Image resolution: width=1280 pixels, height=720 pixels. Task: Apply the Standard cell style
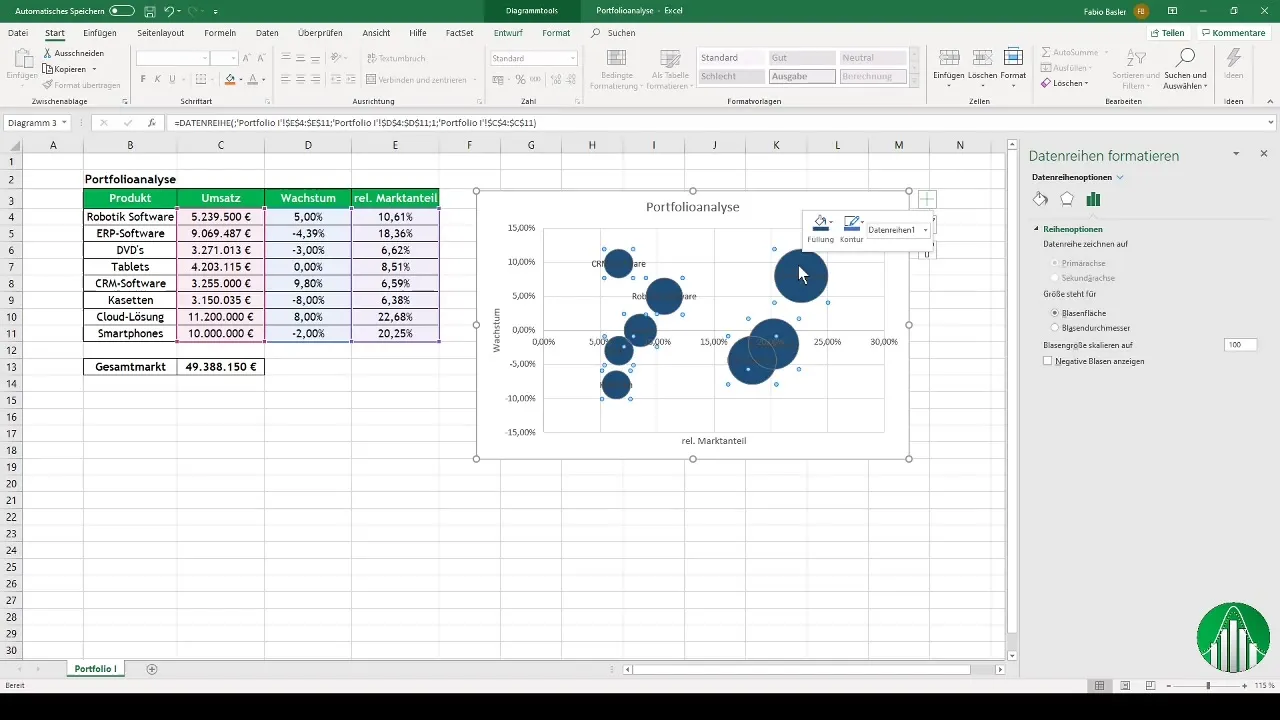(x=732, y=58)
